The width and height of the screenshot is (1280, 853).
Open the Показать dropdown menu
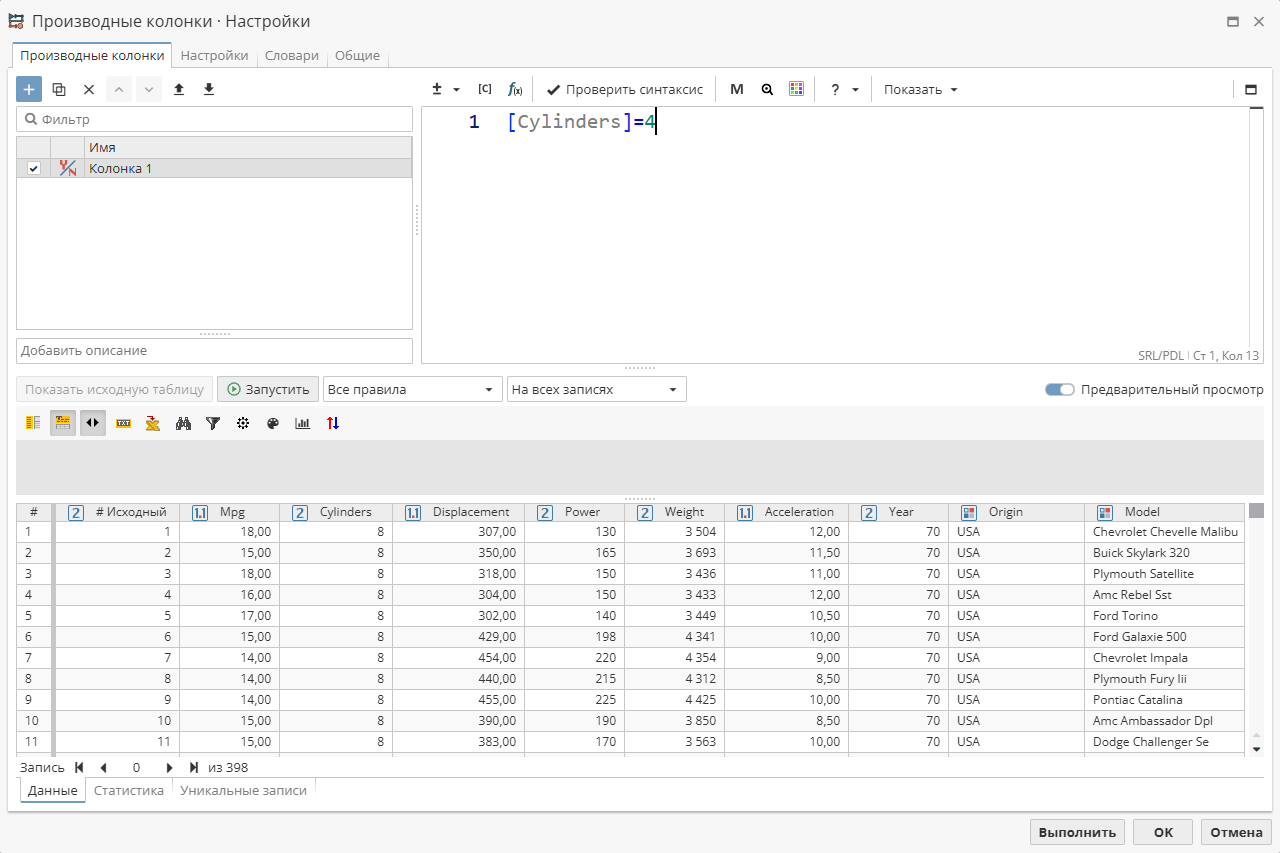coord(920,89)
